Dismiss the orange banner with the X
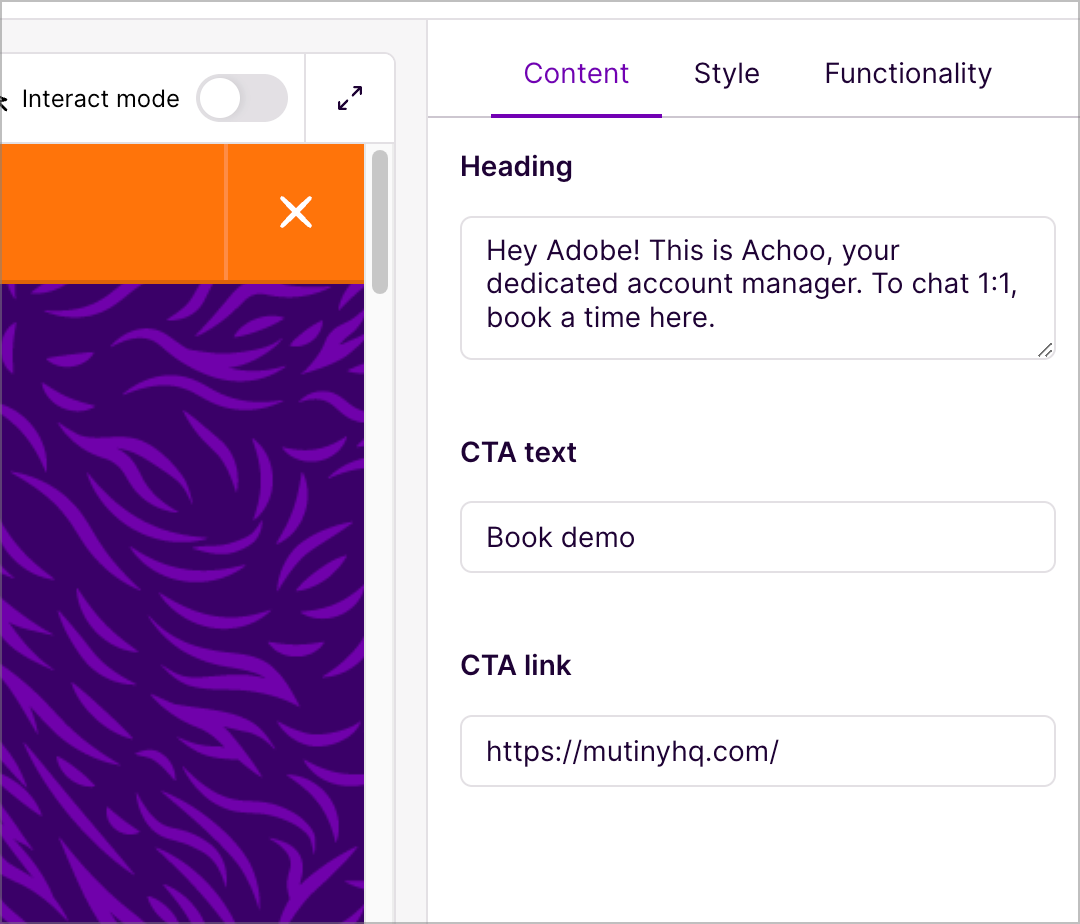This screenshot has width=1080, height=924. pos(296,212)
